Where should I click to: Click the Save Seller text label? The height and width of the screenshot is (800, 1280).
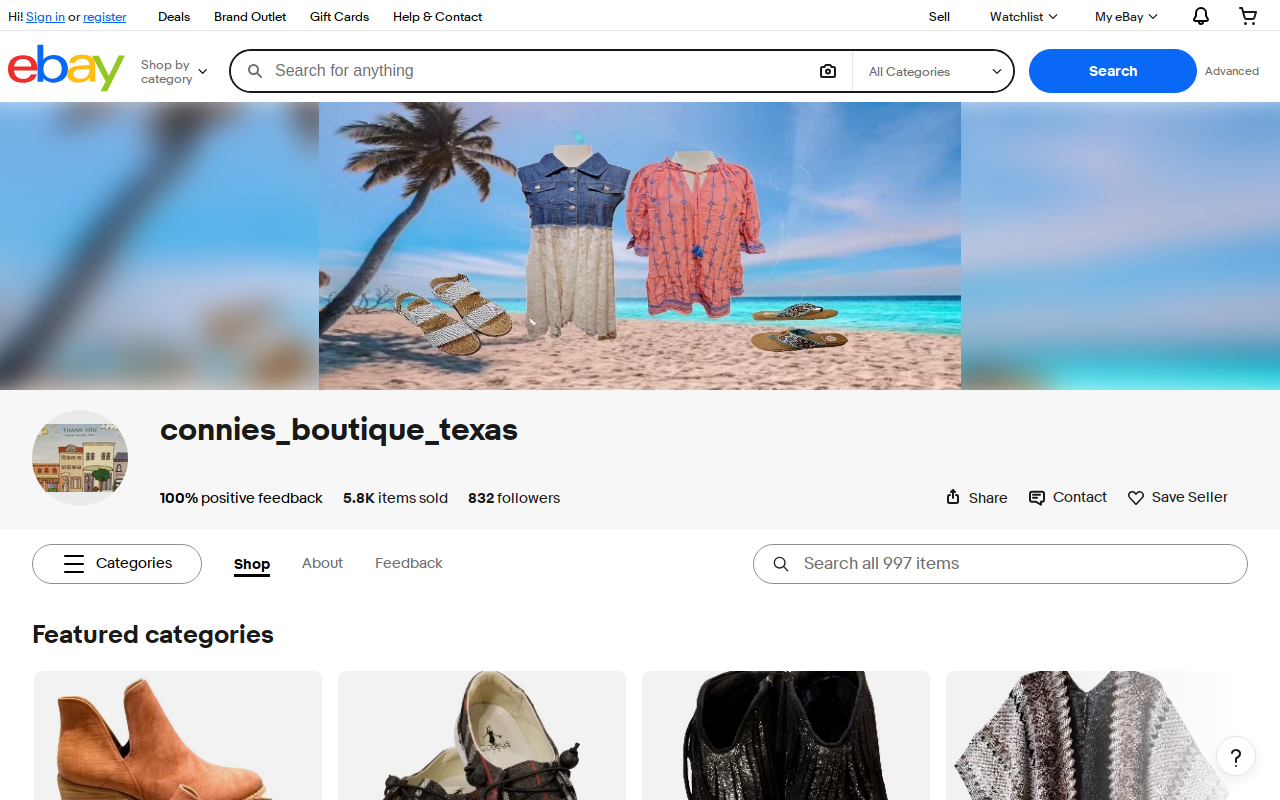click(1190, 497)
